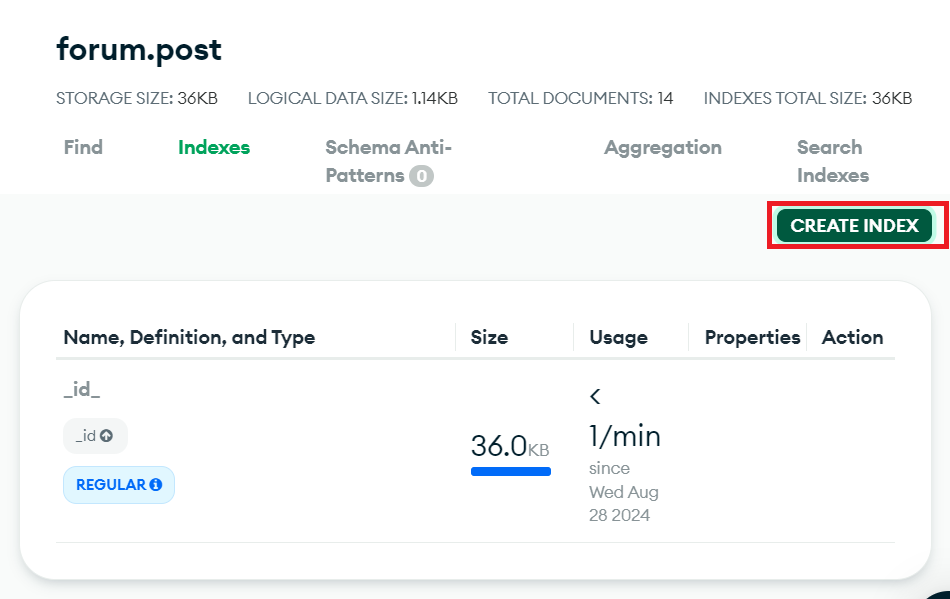Image resolution: width=950 pixels, height=599 pixels.
Task: Go to the Aggregation tab
Action: 663,147
